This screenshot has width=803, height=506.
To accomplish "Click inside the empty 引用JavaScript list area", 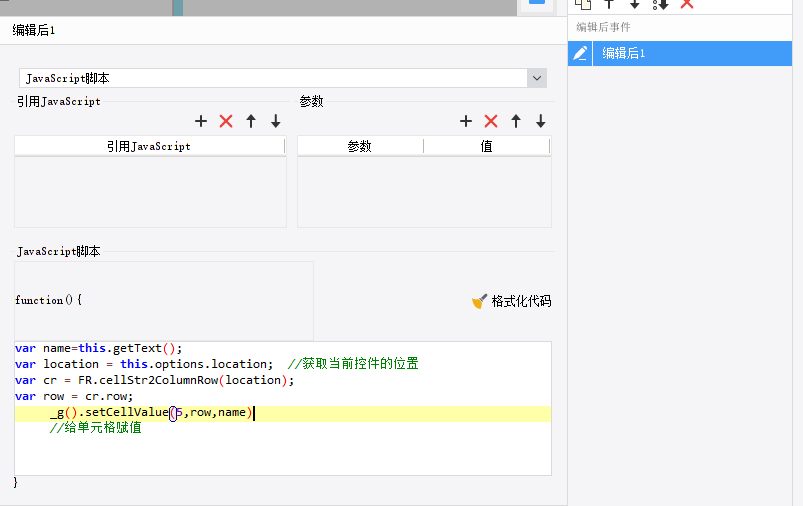I will point(150,191).
